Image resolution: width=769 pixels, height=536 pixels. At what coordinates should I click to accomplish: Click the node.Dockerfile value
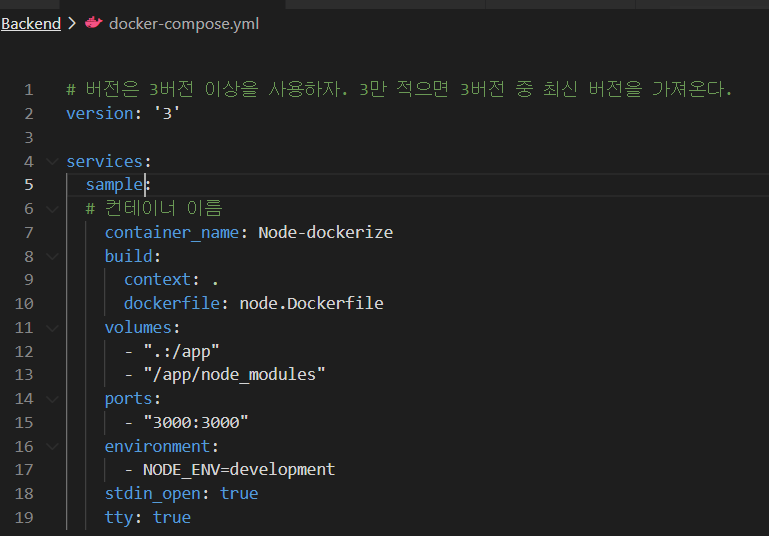311,303
